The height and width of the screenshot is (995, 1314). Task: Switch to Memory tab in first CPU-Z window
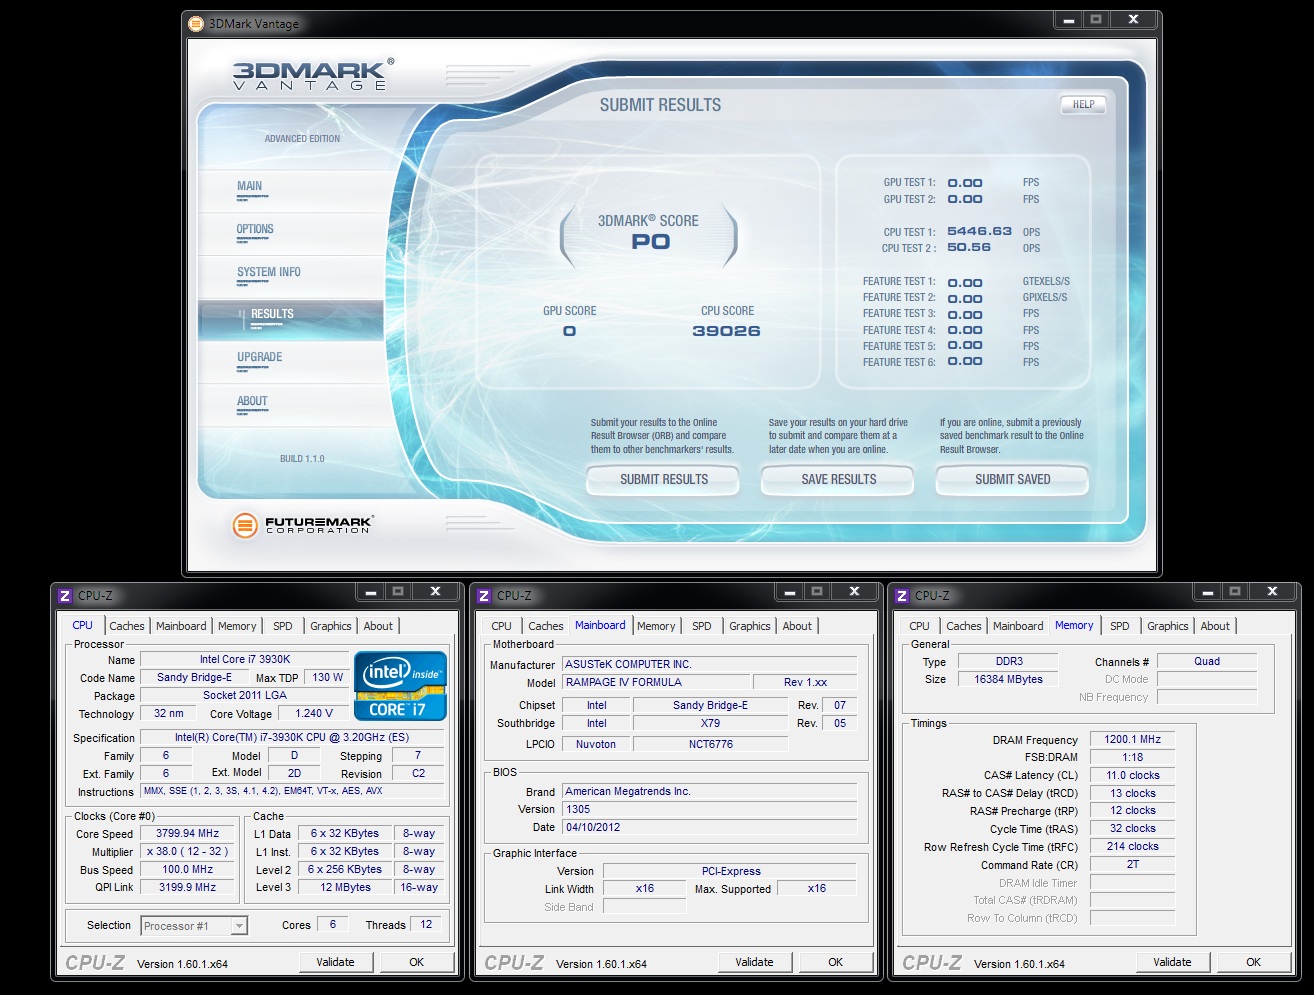pos(237,626)
